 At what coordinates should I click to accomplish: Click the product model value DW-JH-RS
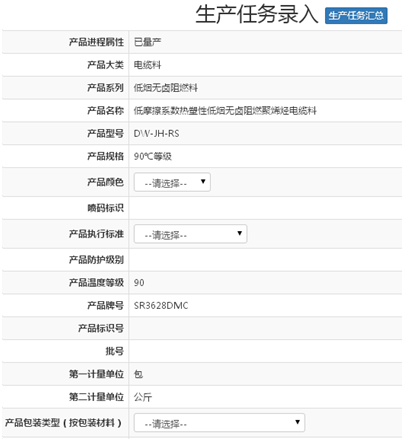[156, 134]
